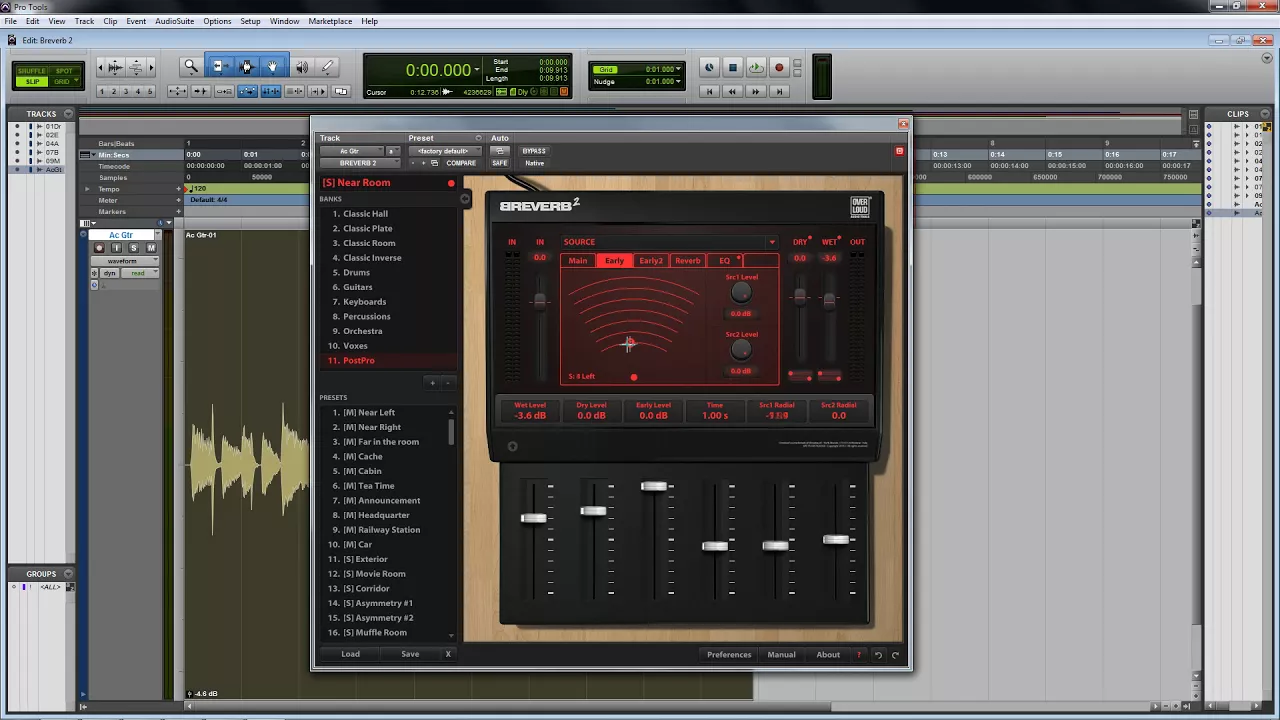Click the Link Timeline and Edit Selection icon
Viewport: 1280px width, 720px height.
tap(270, 91)
